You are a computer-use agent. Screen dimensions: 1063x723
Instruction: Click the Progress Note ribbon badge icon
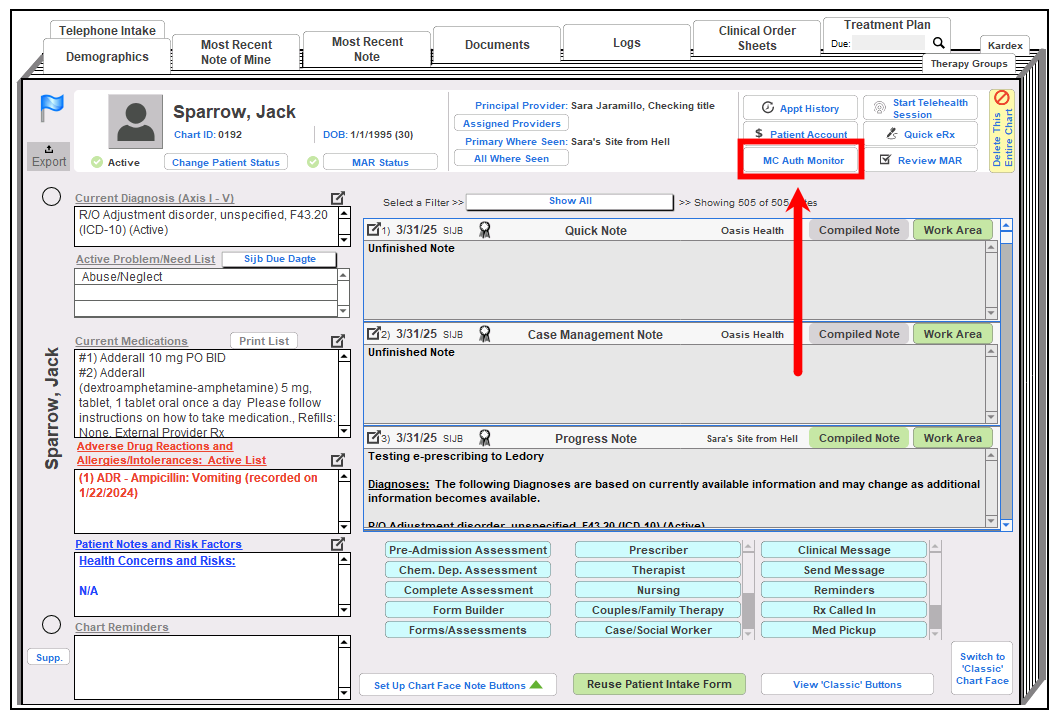pos(485,438)
